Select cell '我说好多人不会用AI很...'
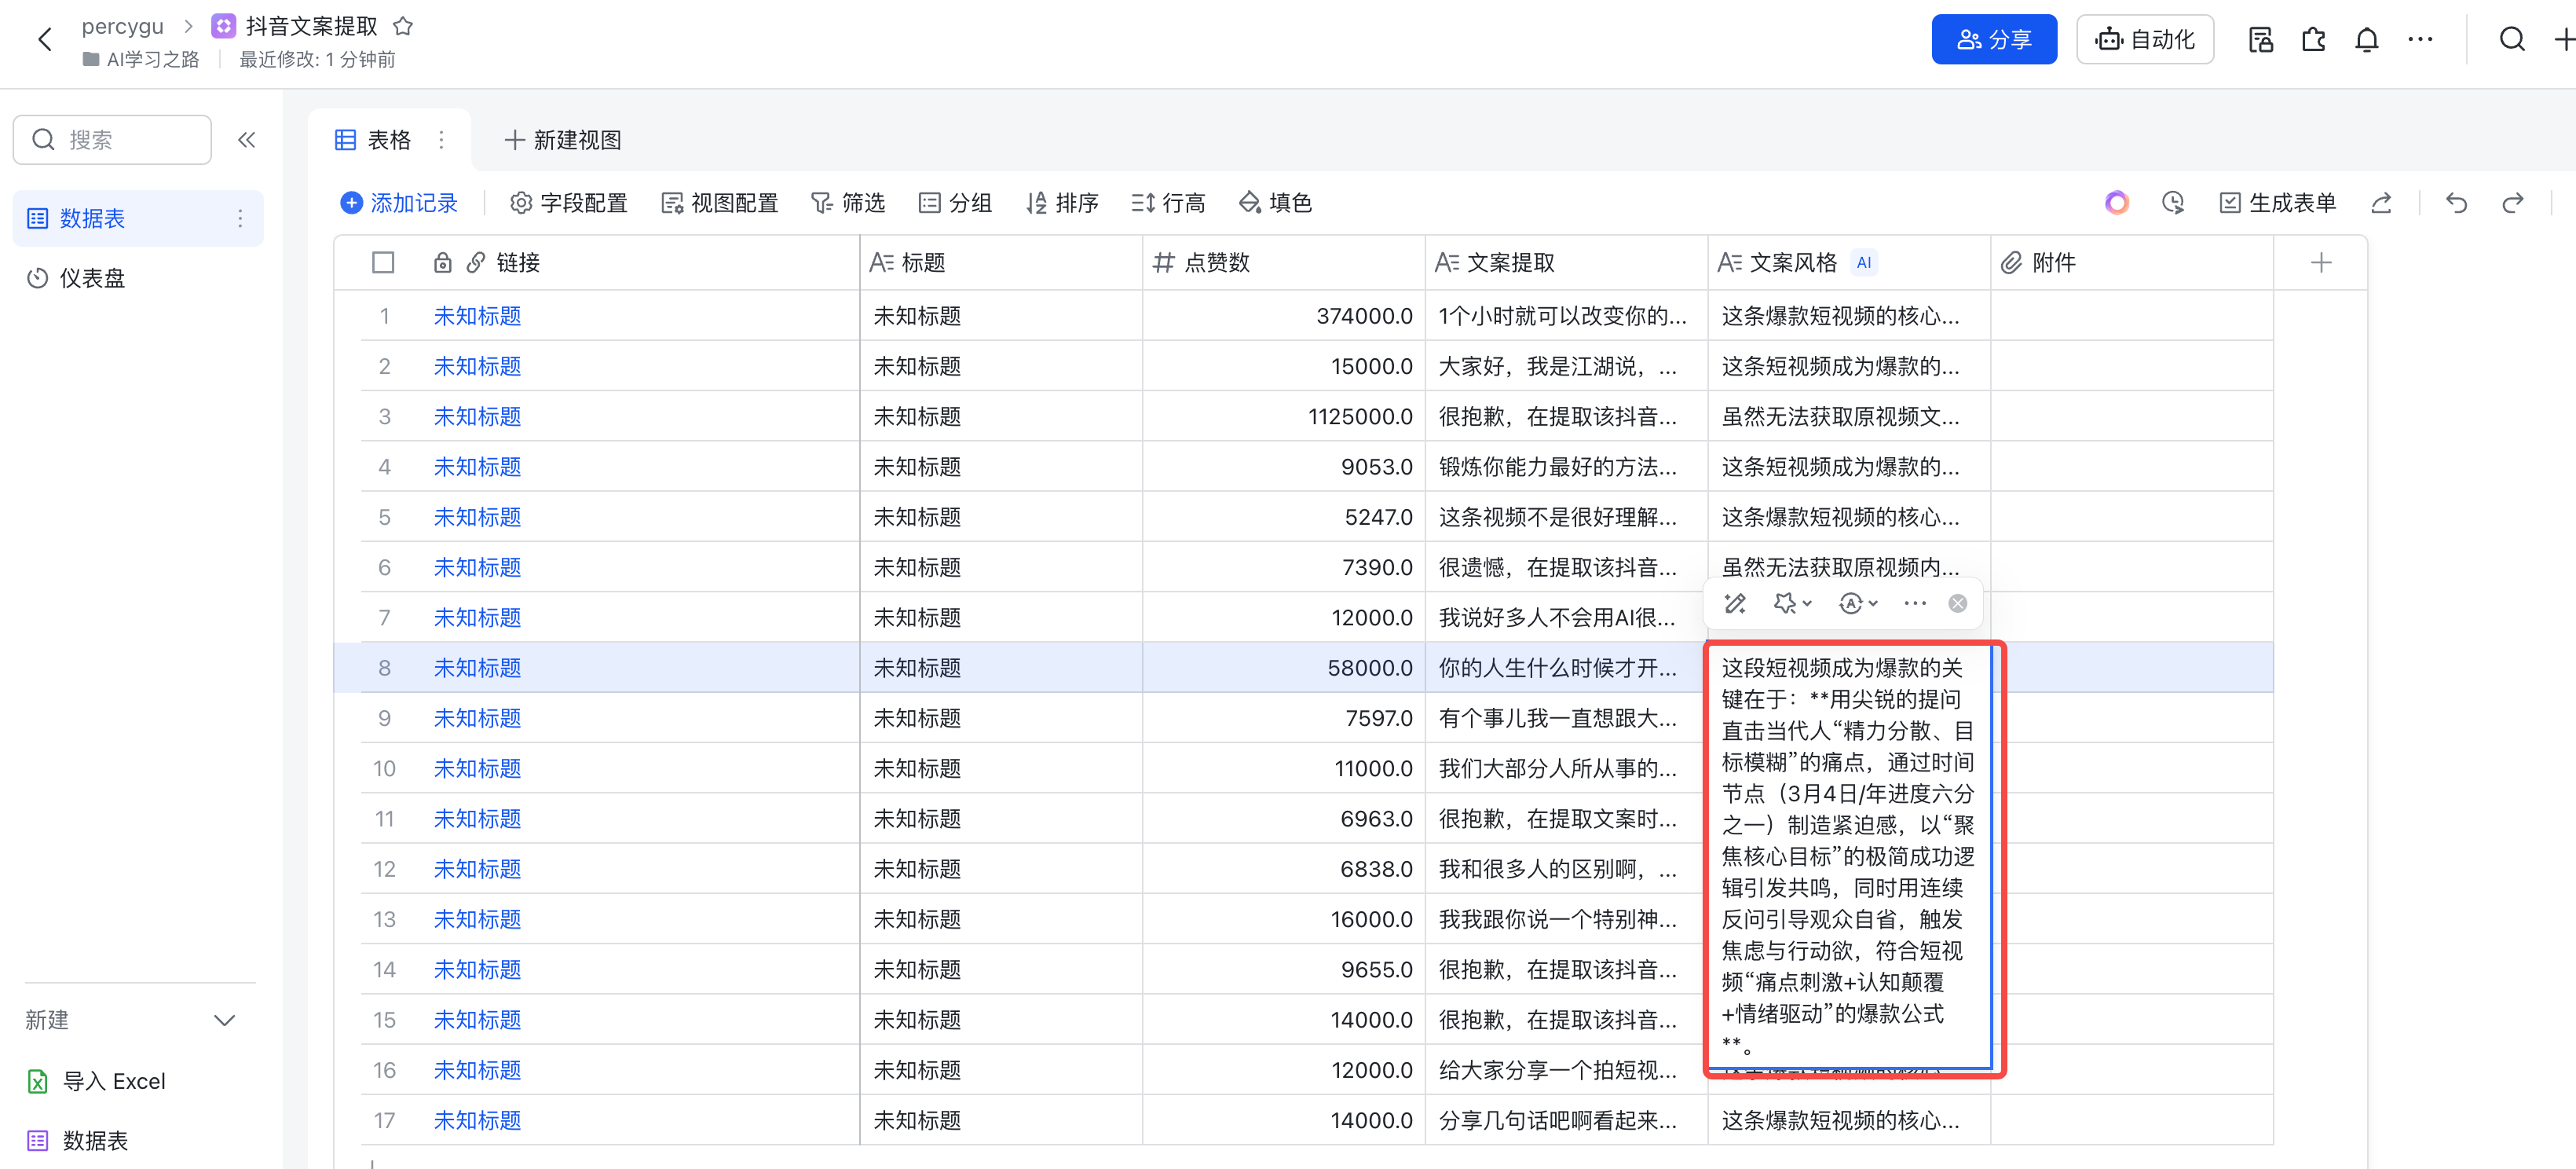 [x=1566, y=618]
